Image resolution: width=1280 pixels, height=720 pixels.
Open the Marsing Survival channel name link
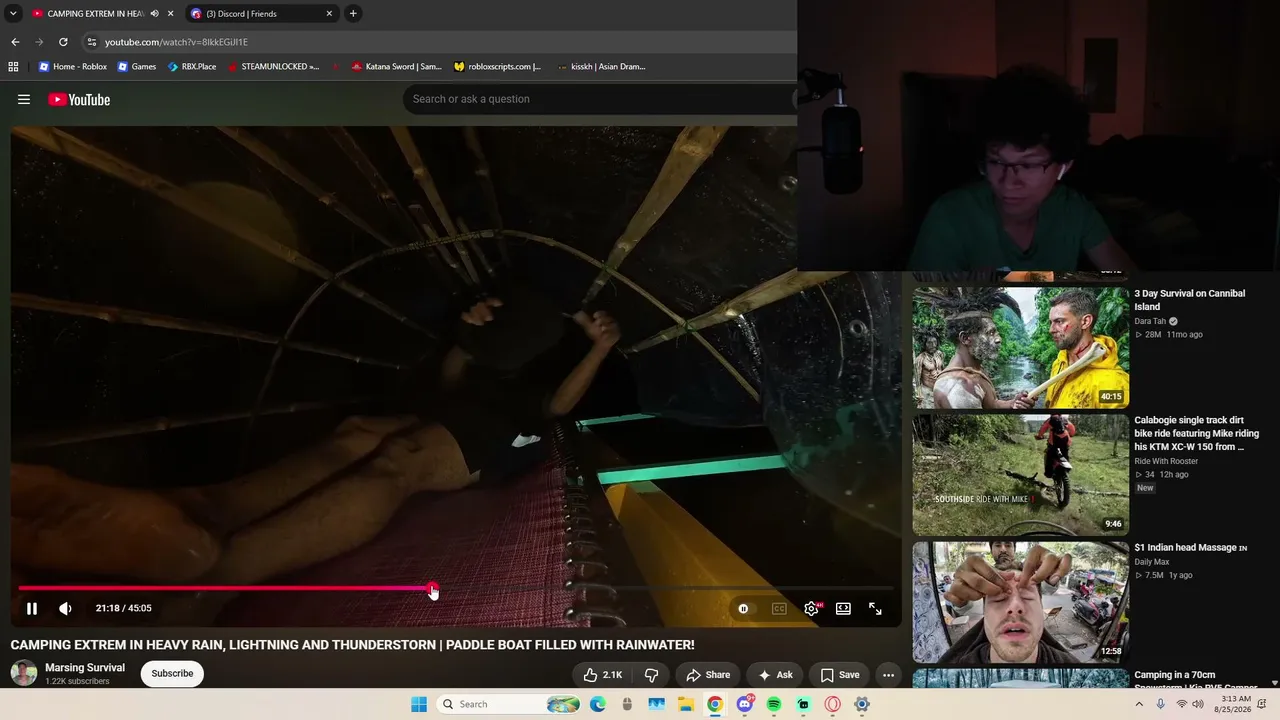pos(85,667)
